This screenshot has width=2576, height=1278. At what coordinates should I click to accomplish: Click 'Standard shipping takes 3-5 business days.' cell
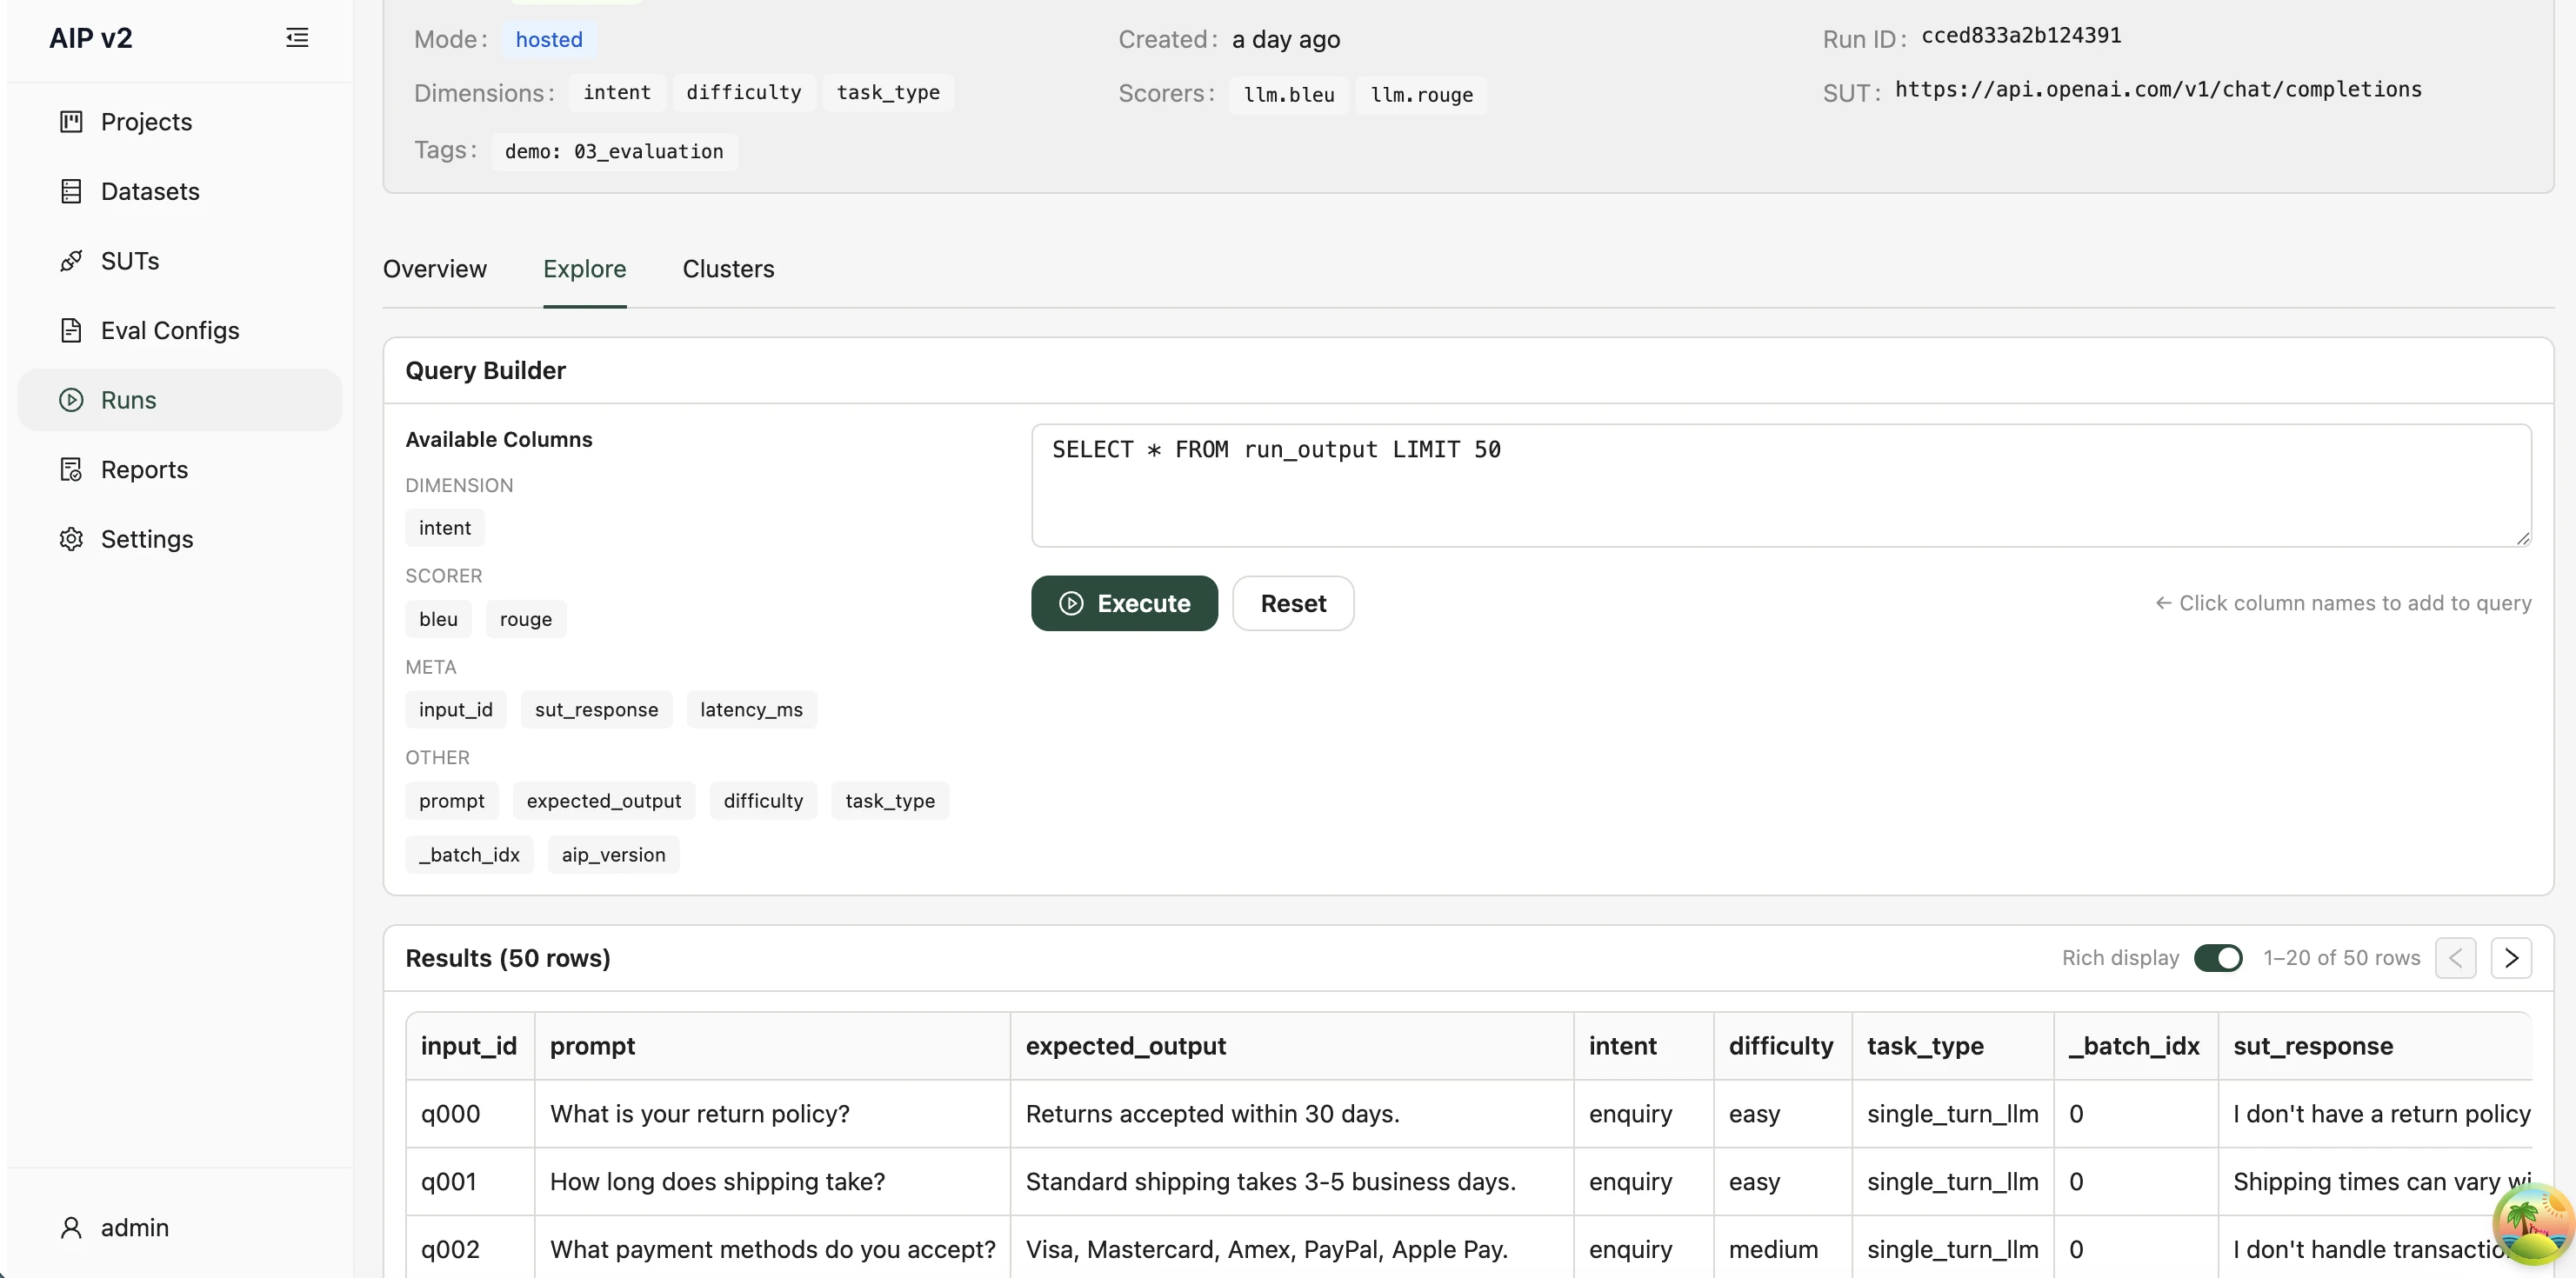point(1292,1182)
